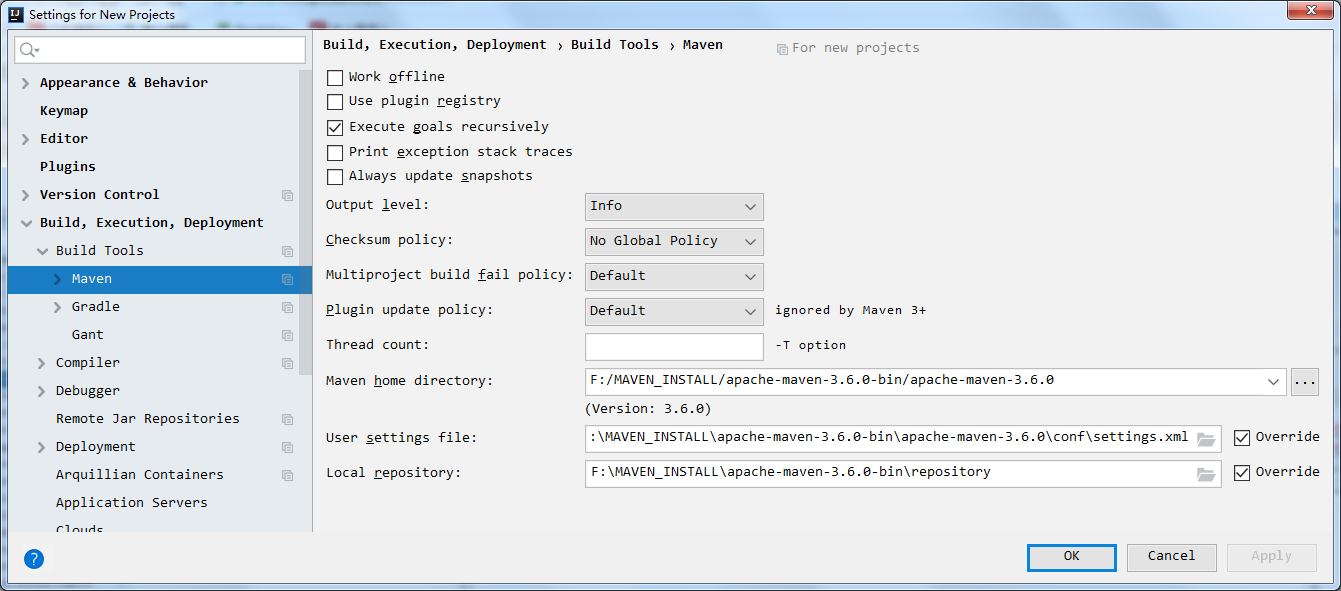Click the project-level icon beside Gradle

[x=288, y=307]
